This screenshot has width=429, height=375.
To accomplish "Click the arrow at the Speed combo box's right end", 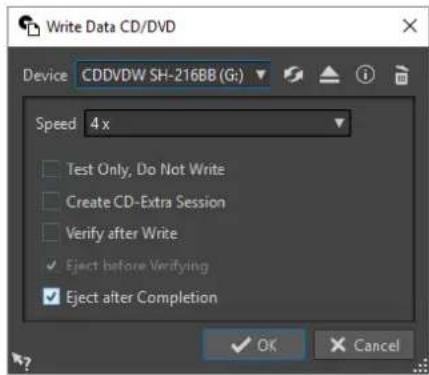I will coord(339,123).
